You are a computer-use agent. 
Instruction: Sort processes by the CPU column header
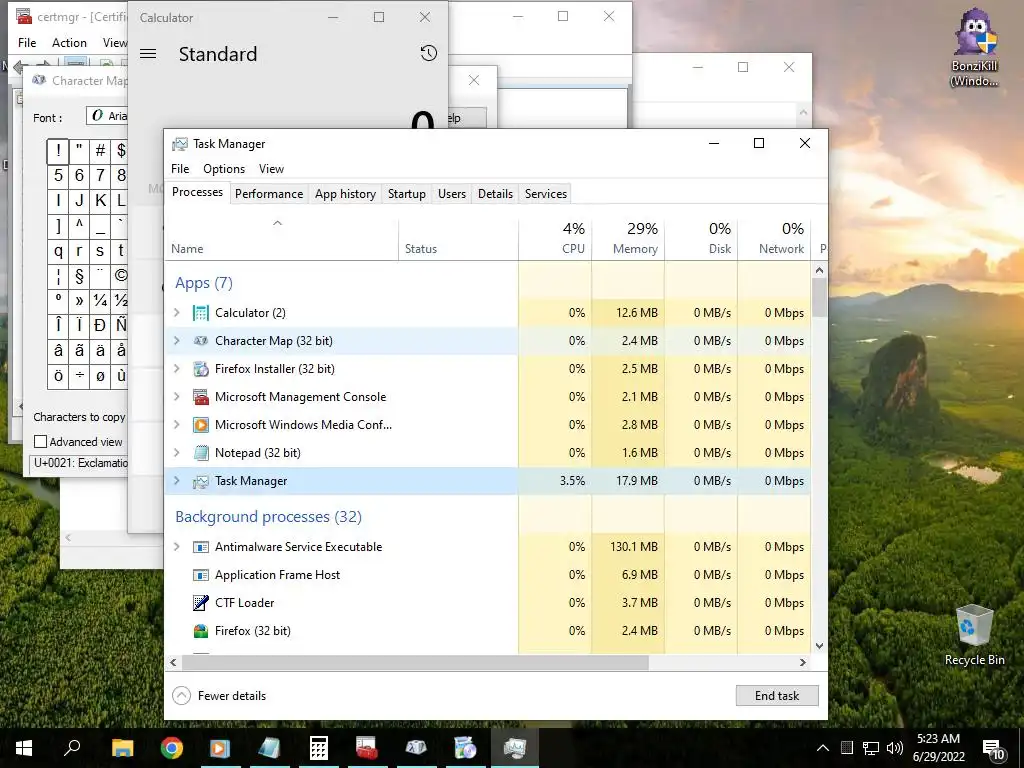tap(556, 239)
